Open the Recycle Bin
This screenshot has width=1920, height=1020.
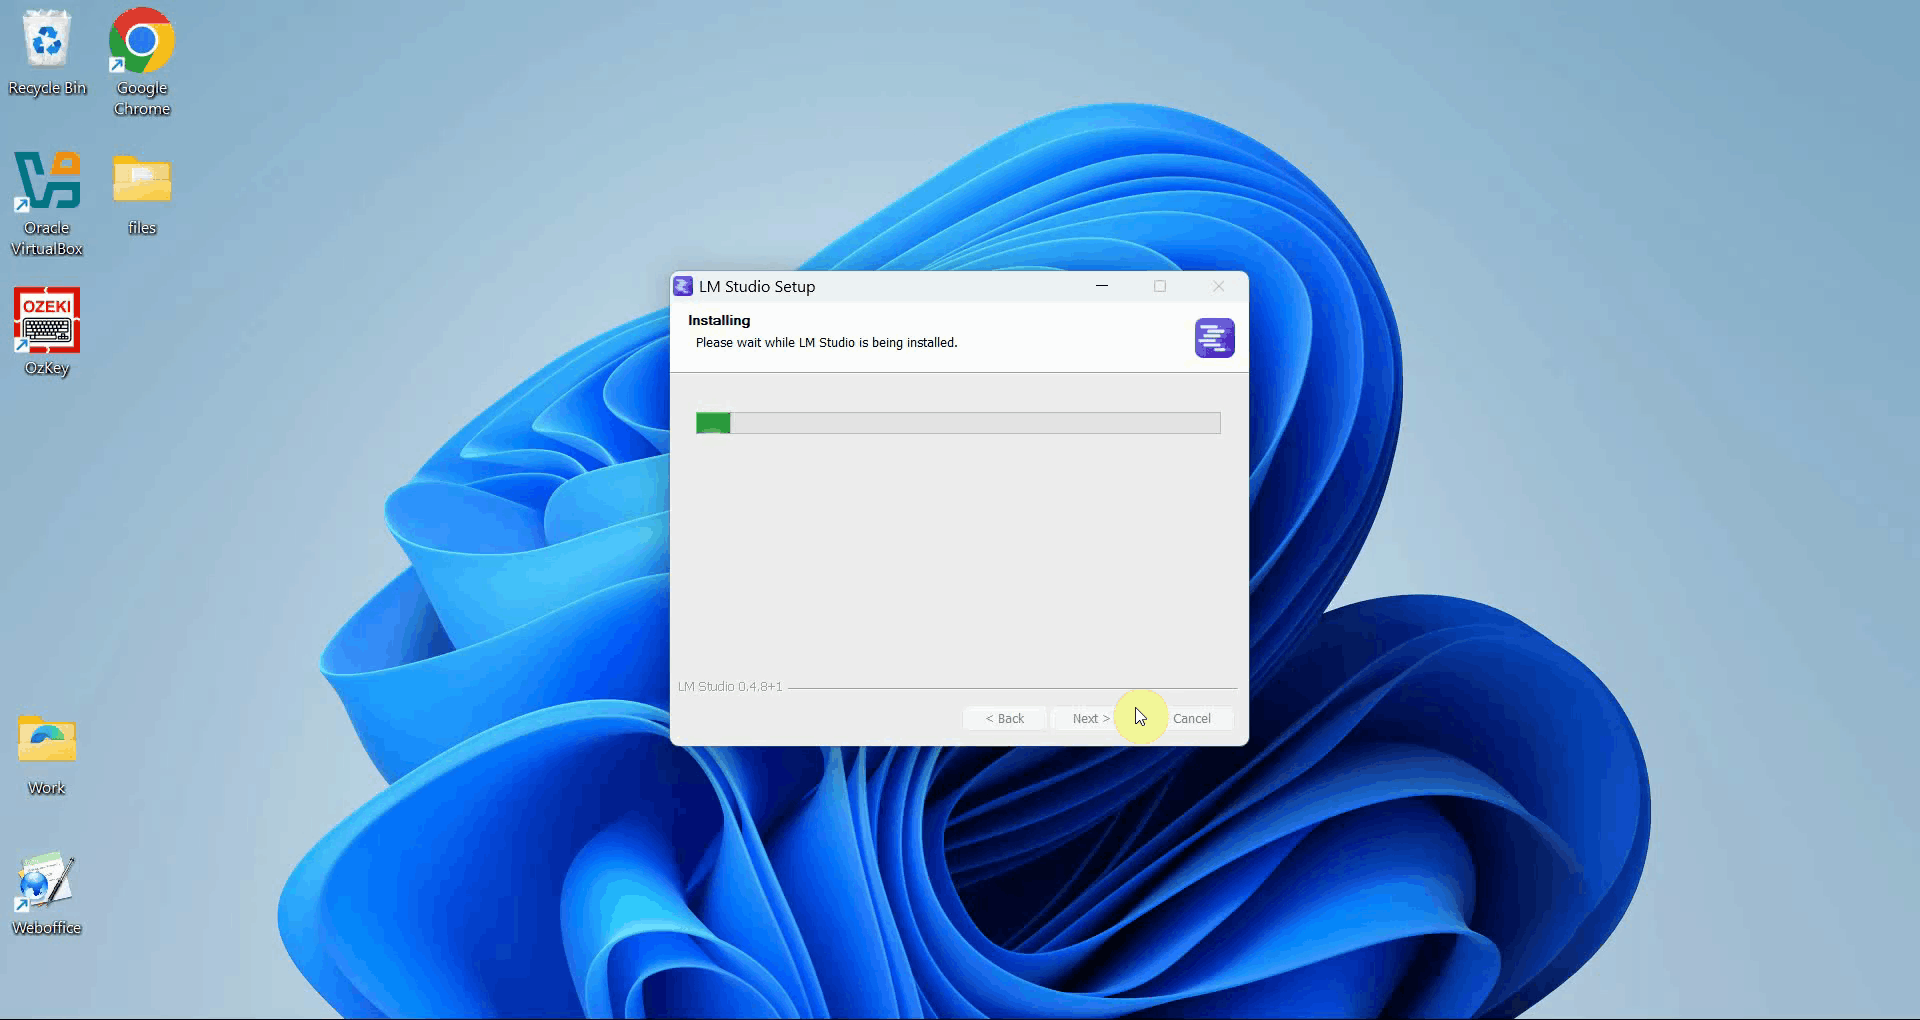(x=47, y=42)
